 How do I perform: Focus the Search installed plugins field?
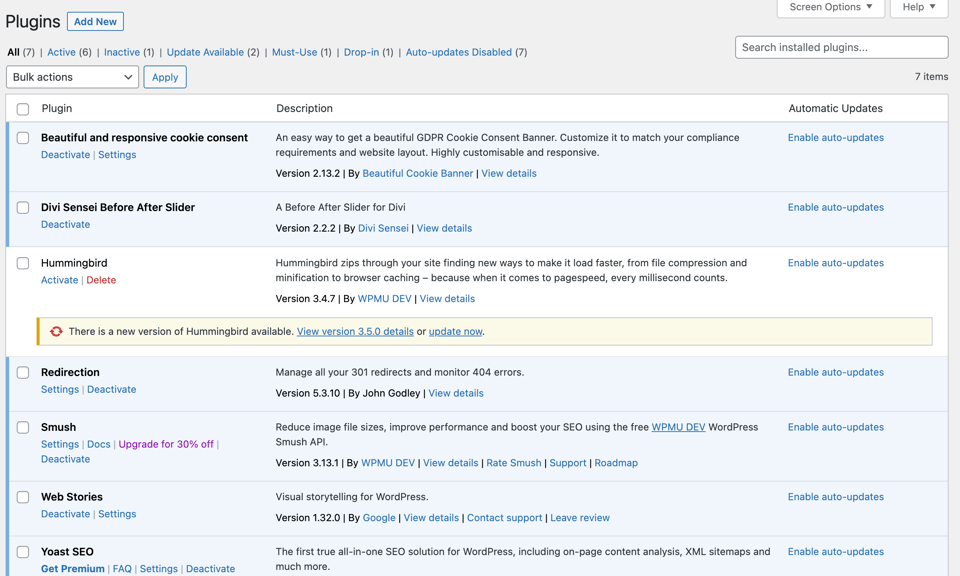tap(841, 47)
